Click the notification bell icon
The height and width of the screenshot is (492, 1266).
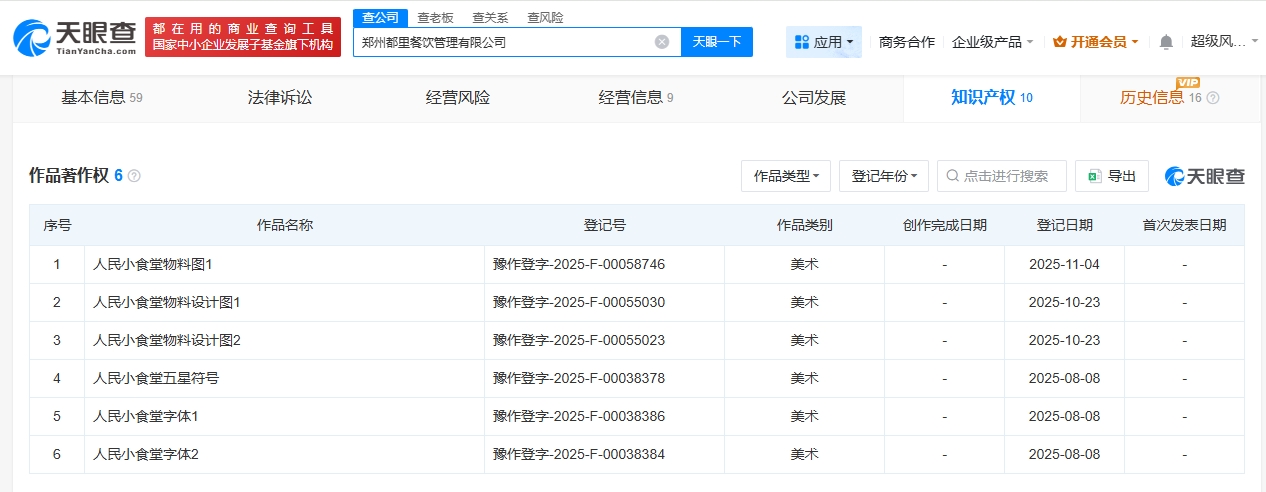click(x=1166, y=42)
